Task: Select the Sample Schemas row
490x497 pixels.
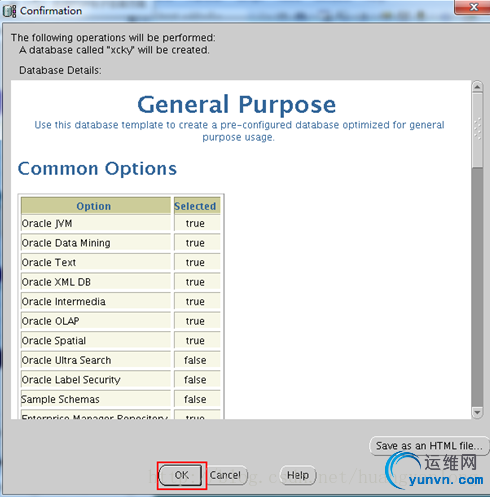Action: point(121,399)
